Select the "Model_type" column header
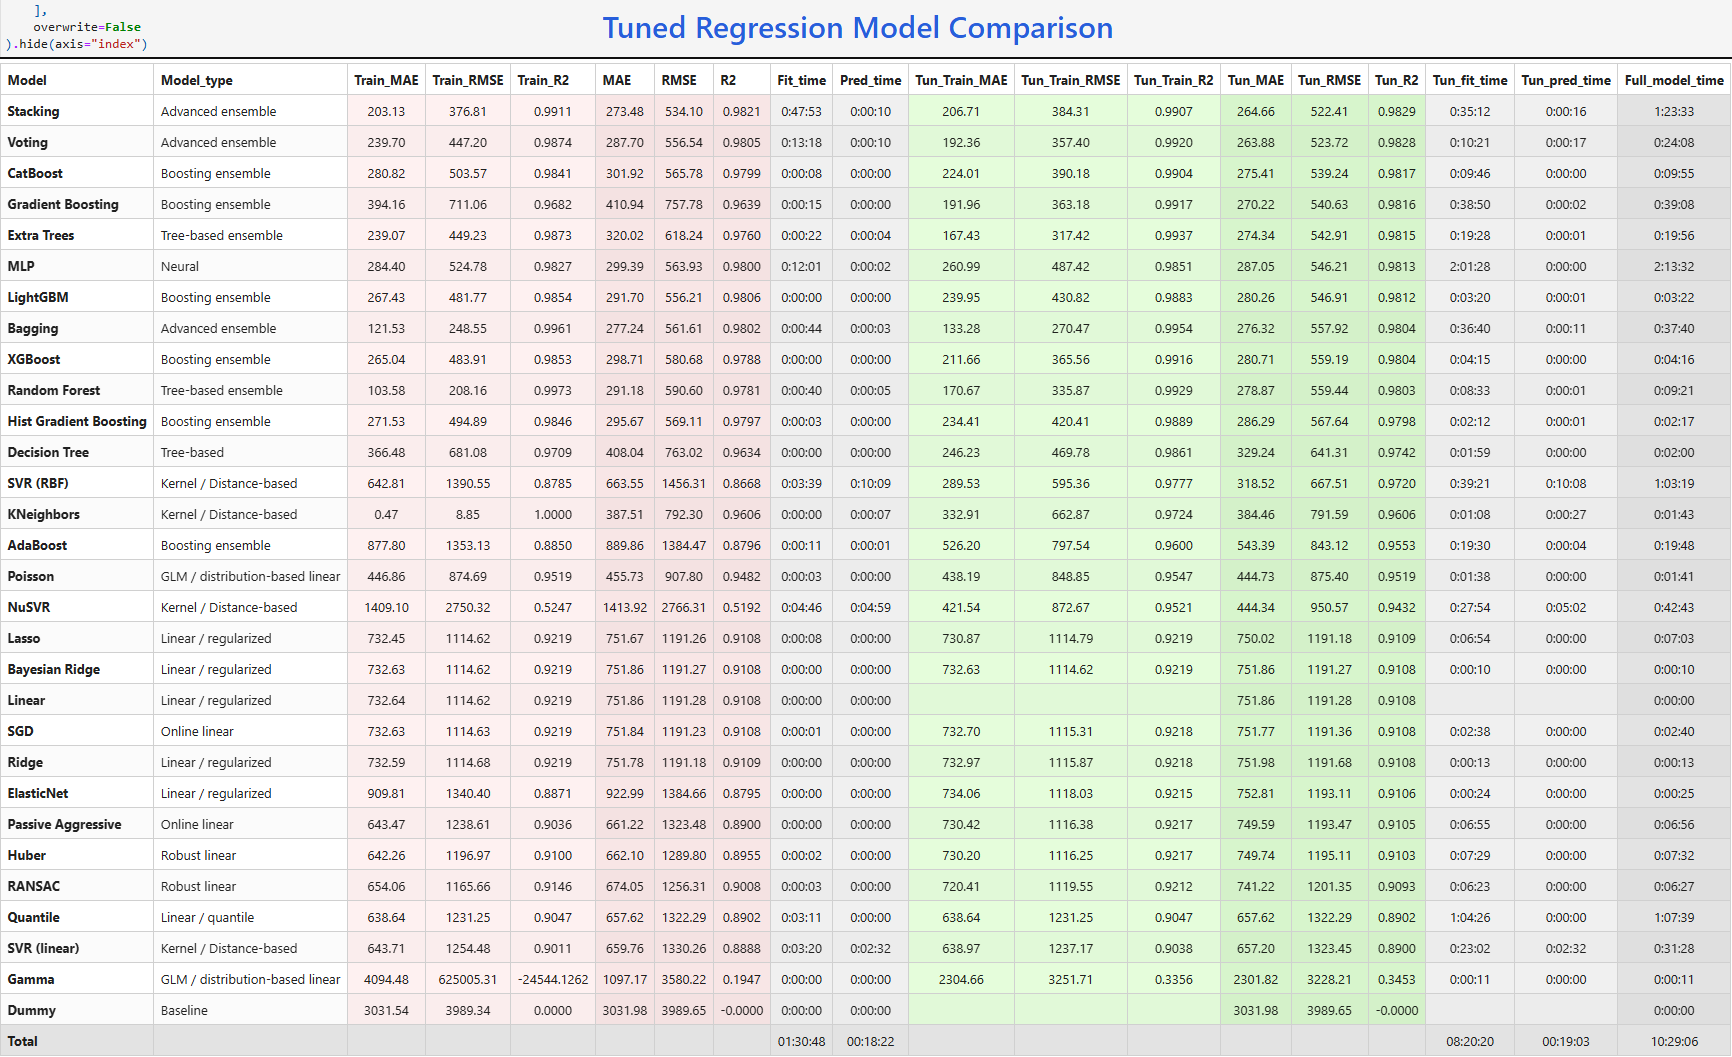 click(x=197, y=80)
